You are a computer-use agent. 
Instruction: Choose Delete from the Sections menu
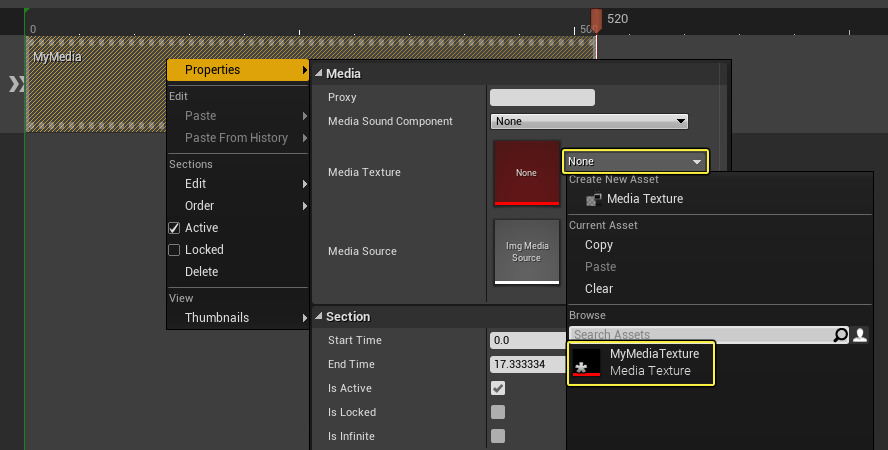pyautogui.click(x=201, y=272)
